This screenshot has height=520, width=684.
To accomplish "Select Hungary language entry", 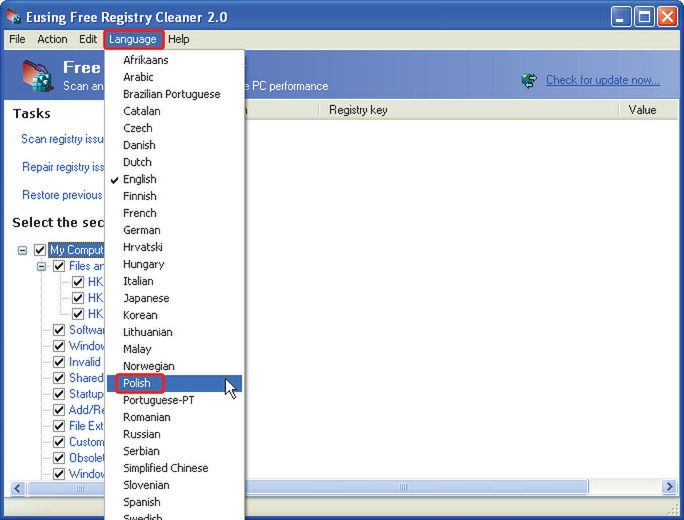I will click(x=174, y=264).
